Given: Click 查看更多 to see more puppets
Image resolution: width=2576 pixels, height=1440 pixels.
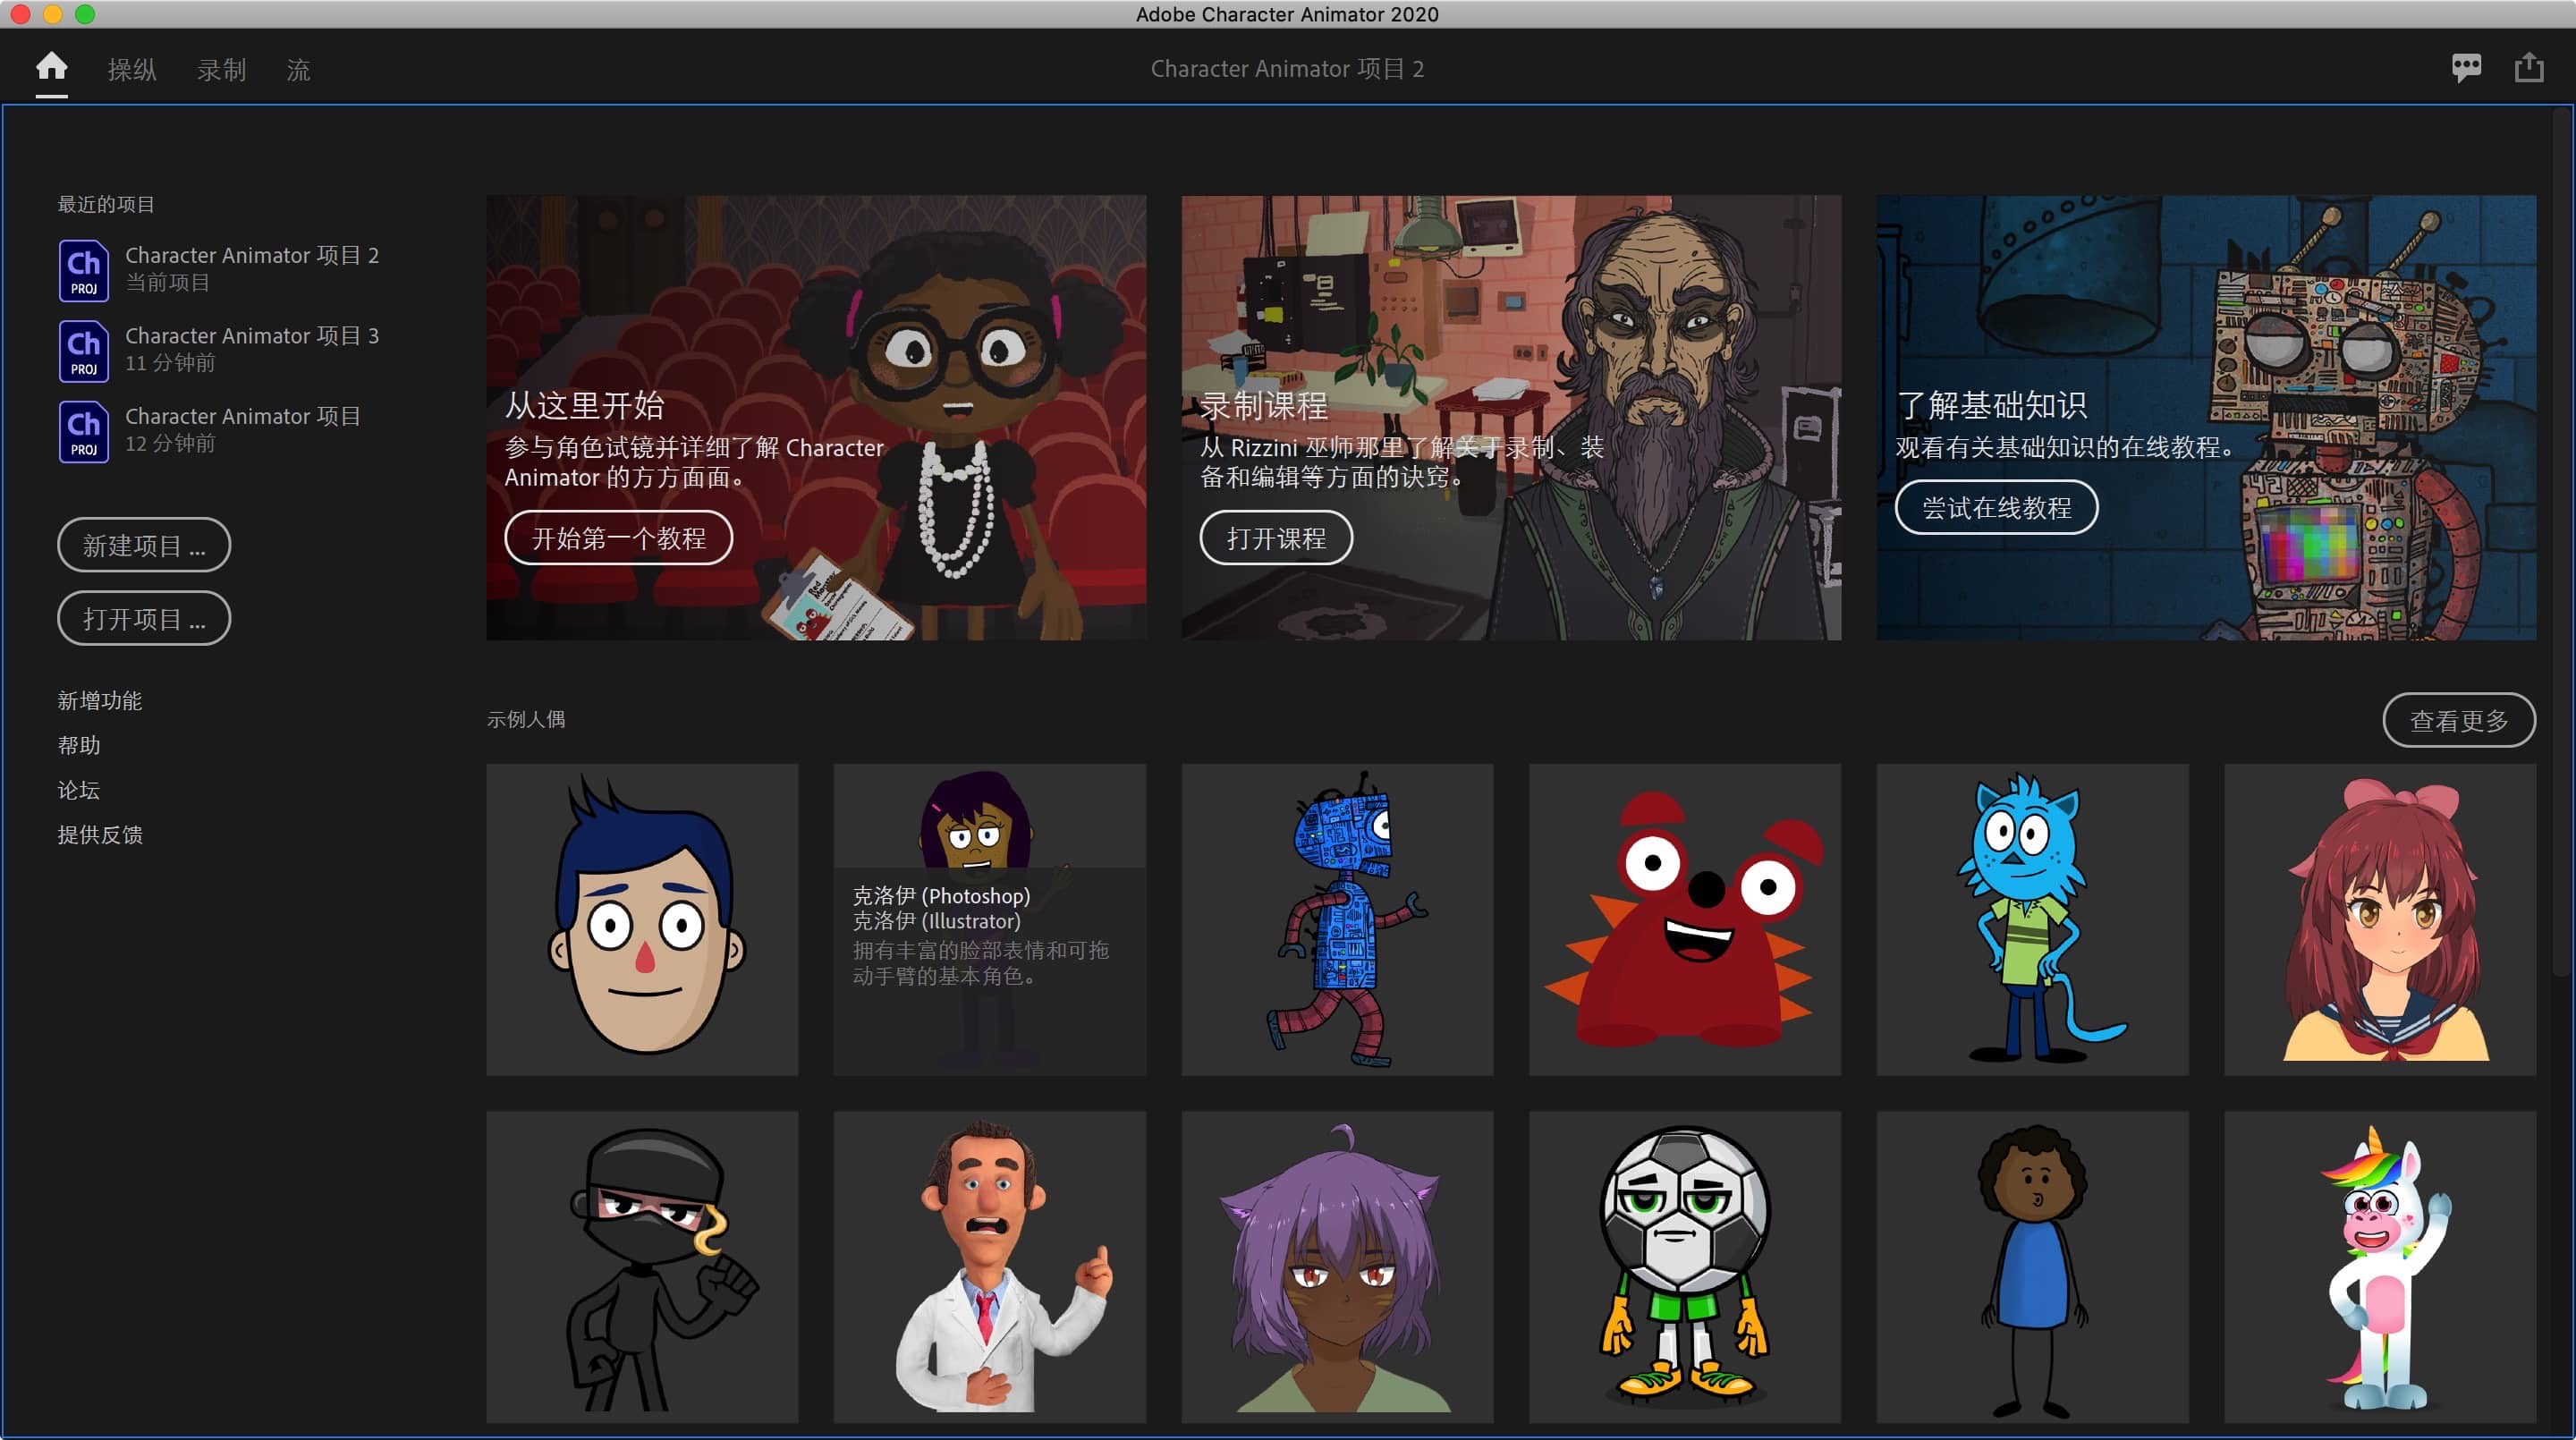Looking at the screenshot, I should pos(2459,720).
